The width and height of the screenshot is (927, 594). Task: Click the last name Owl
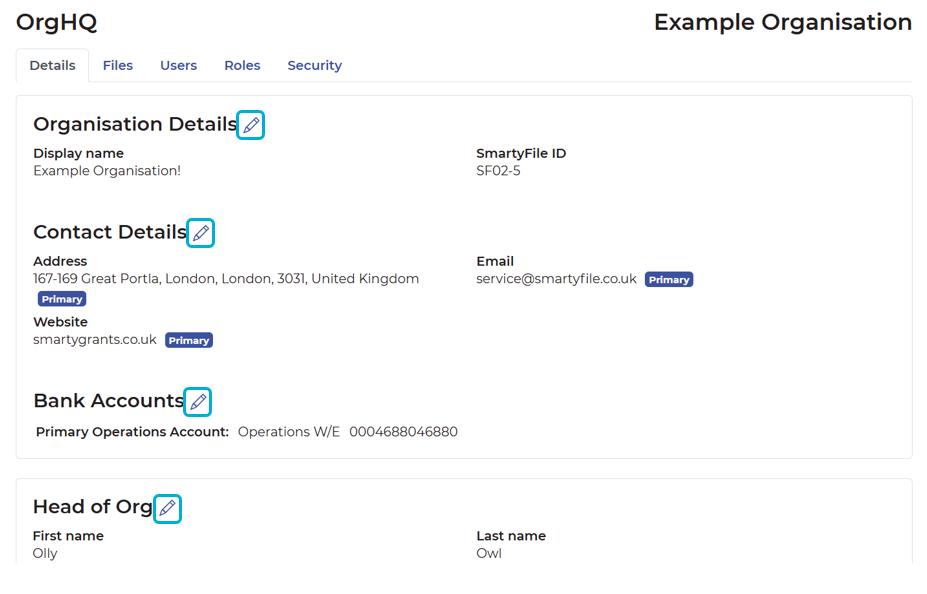pyautogui.click(x=488, y=552)
